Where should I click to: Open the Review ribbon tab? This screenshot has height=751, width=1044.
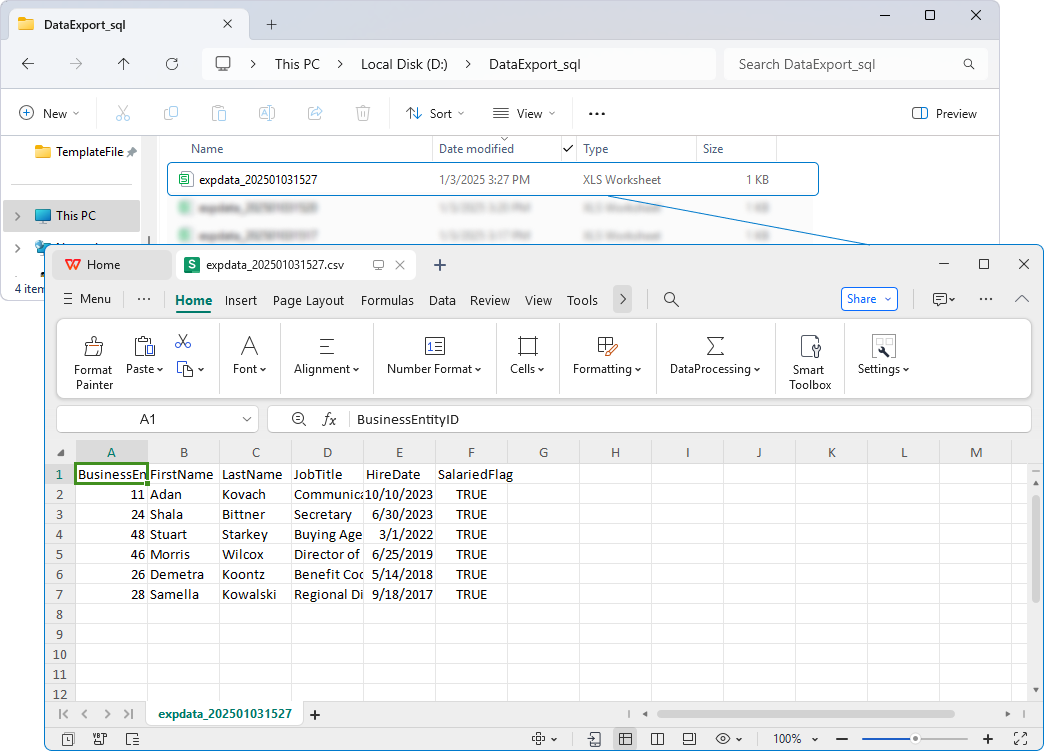(490, 300)
